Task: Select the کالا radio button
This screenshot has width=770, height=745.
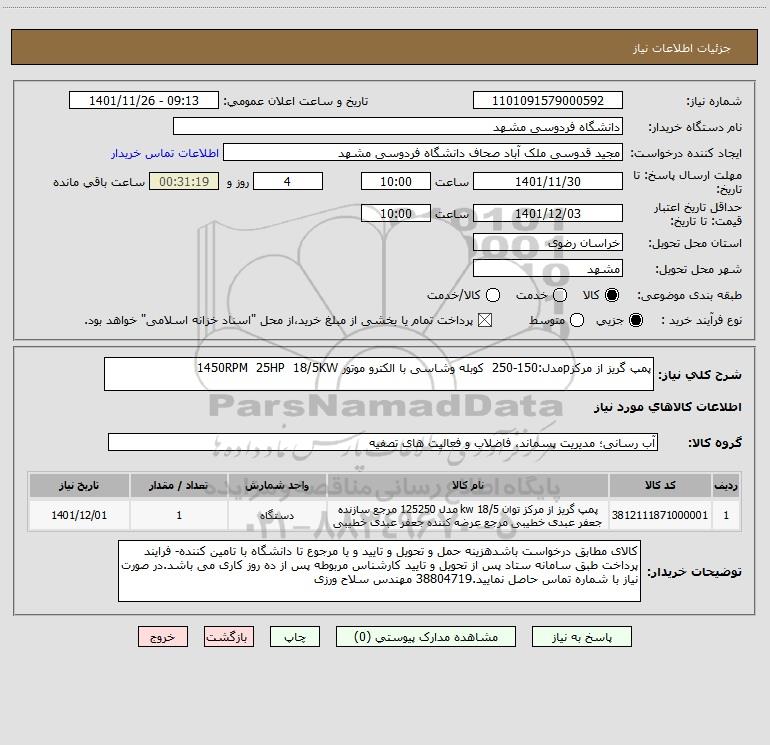Action: click(x=612, y=295)
